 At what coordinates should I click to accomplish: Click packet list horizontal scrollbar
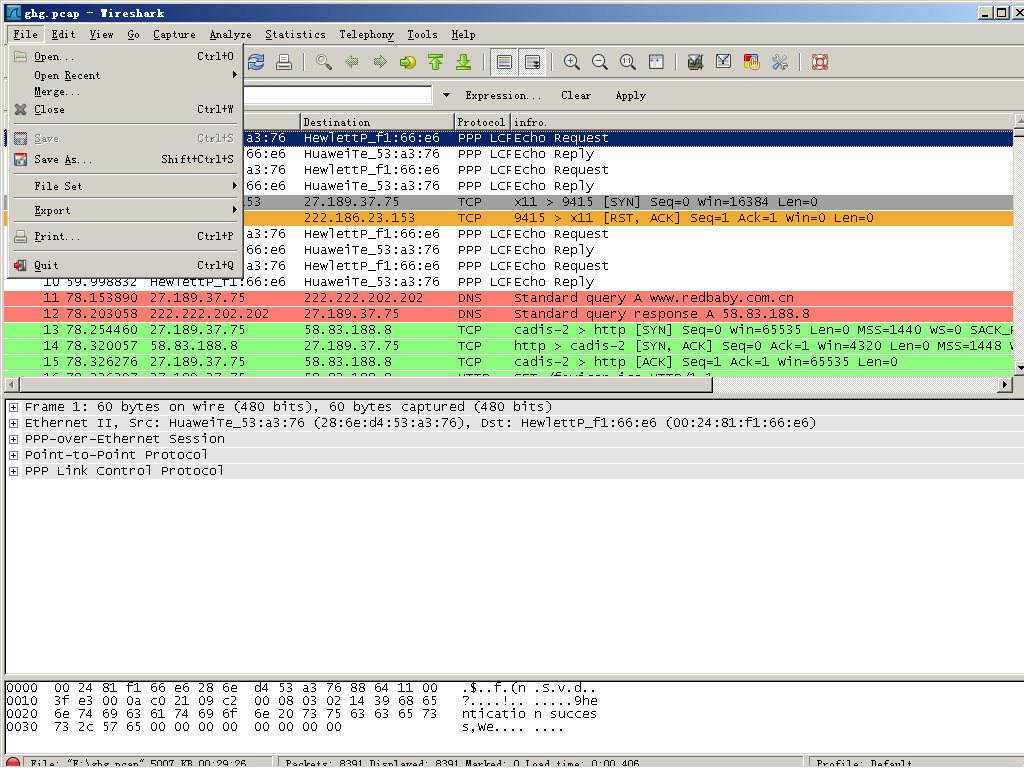coord(366,385)
